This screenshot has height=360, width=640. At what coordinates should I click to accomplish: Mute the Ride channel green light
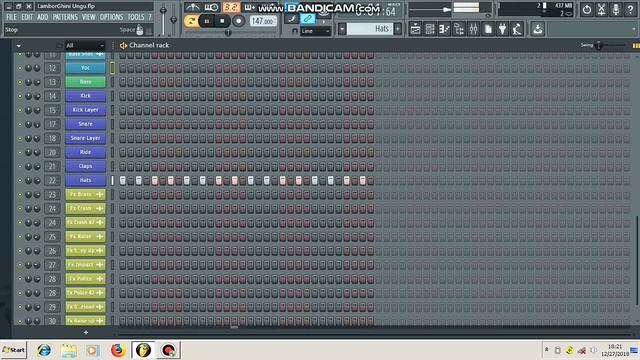click(x=20, y=152)
